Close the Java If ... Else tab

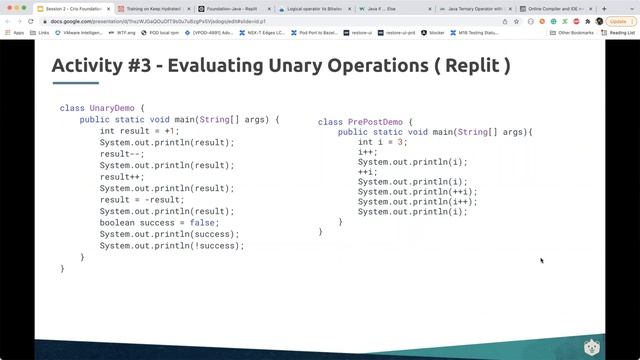430,9
